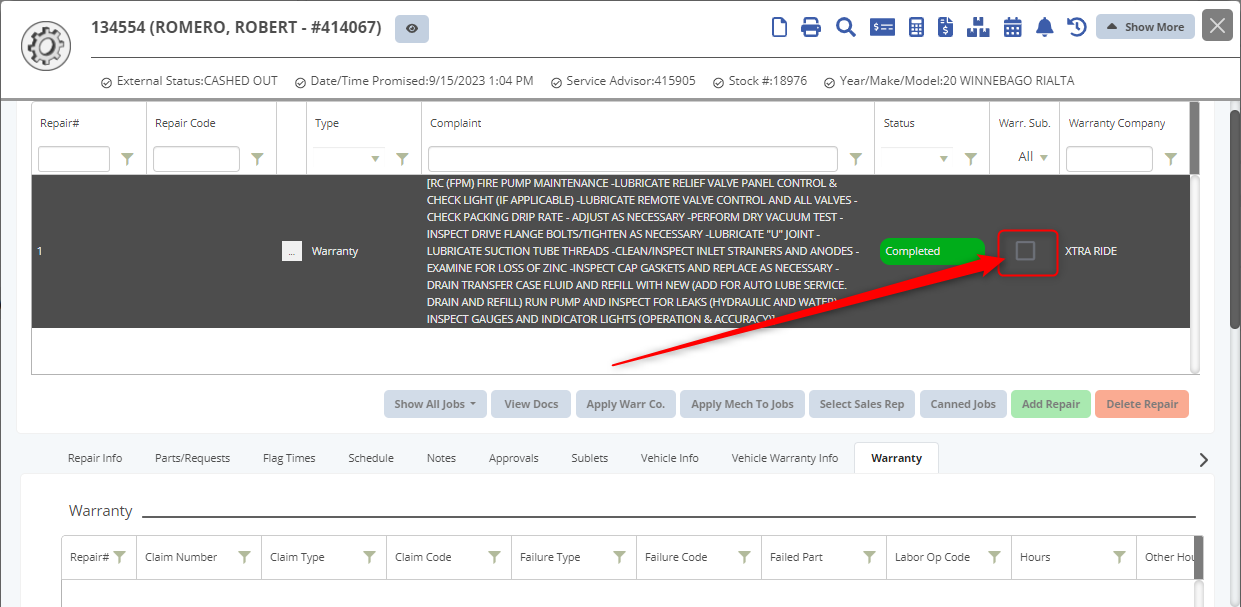
Task: Click the View Docs button
Action: (x=531, y=404)
